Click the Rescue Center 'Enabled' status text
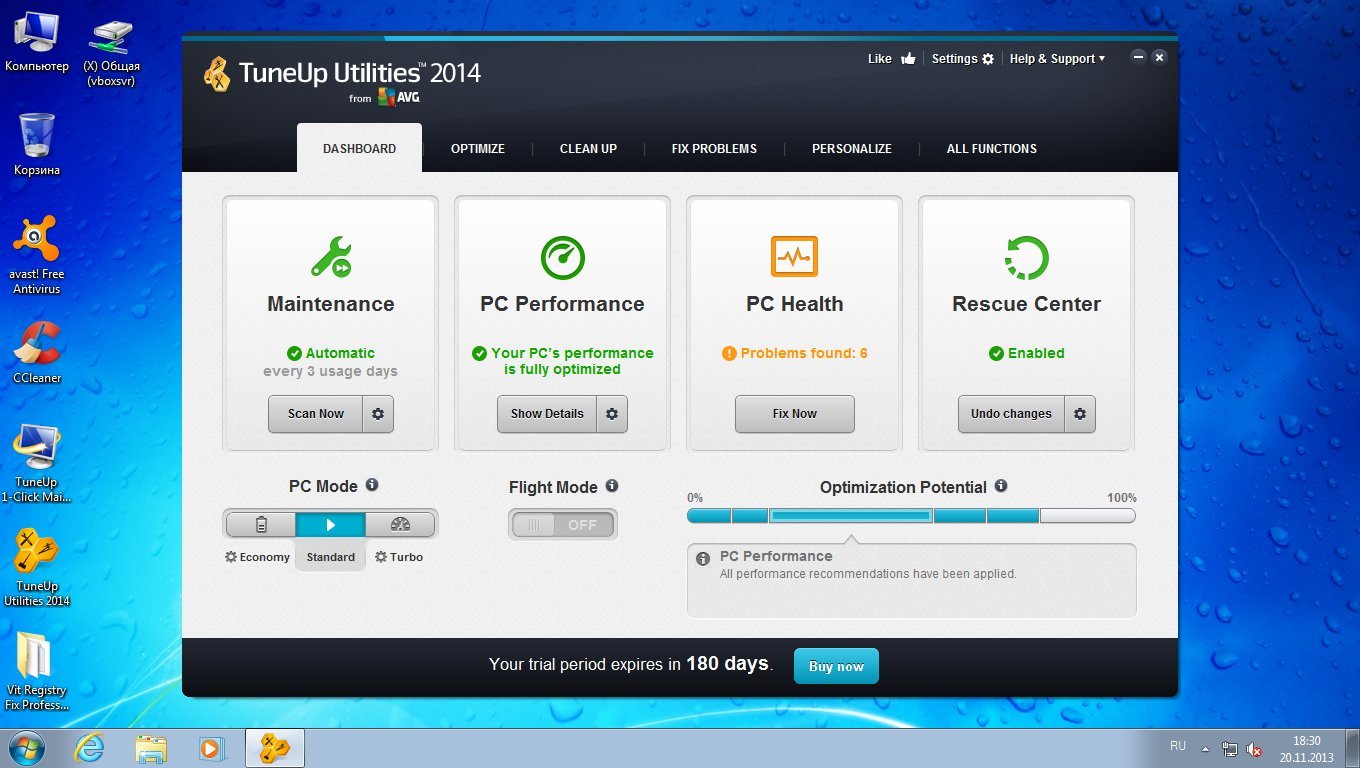The height and width of the screenshot is (768, 1360). 1036,353
